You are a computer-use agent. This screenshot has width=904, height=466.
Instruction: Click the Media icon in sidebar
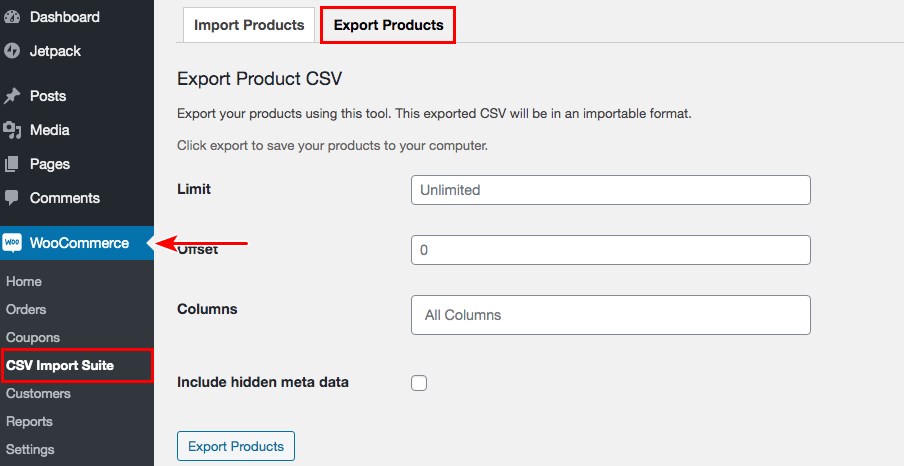pyautogui.click(x=12, y=130)
